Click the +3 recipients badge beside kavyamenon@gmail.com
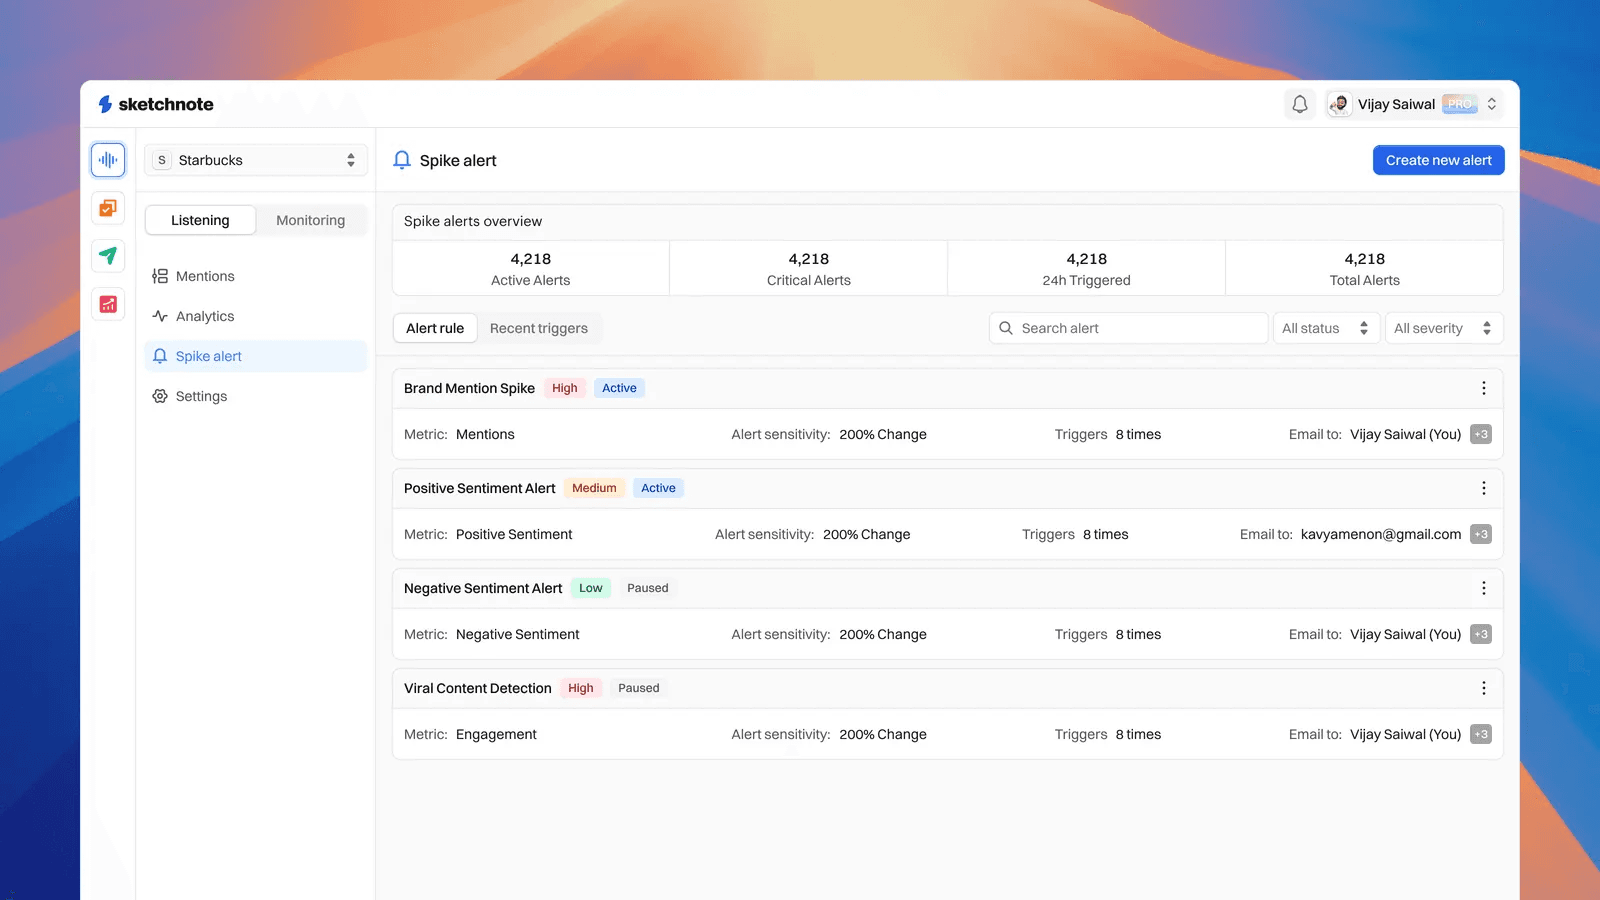This screenshot has height=900, width=1600. pos(1481,534)
